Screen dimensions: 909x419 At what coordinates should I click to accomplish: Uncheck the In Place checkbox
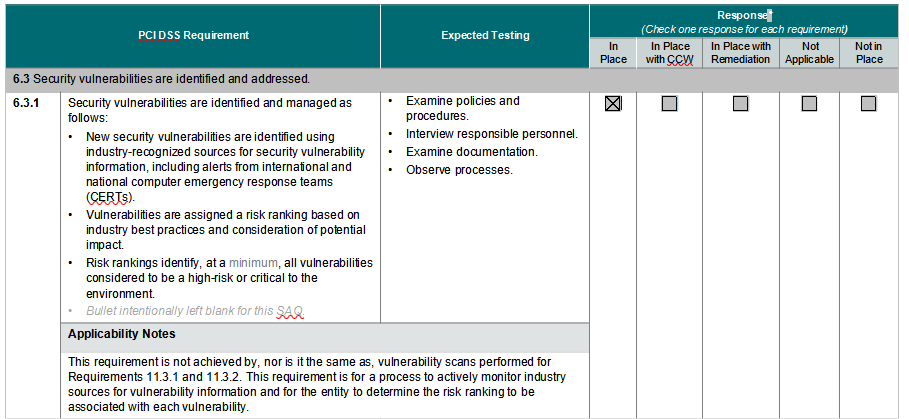pyautogui.click(x=613, y=104)
